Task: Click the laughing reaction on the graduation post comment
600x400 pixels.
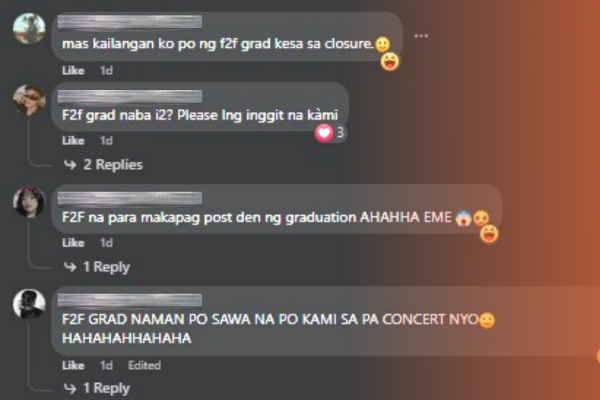Action: [489, 234]
